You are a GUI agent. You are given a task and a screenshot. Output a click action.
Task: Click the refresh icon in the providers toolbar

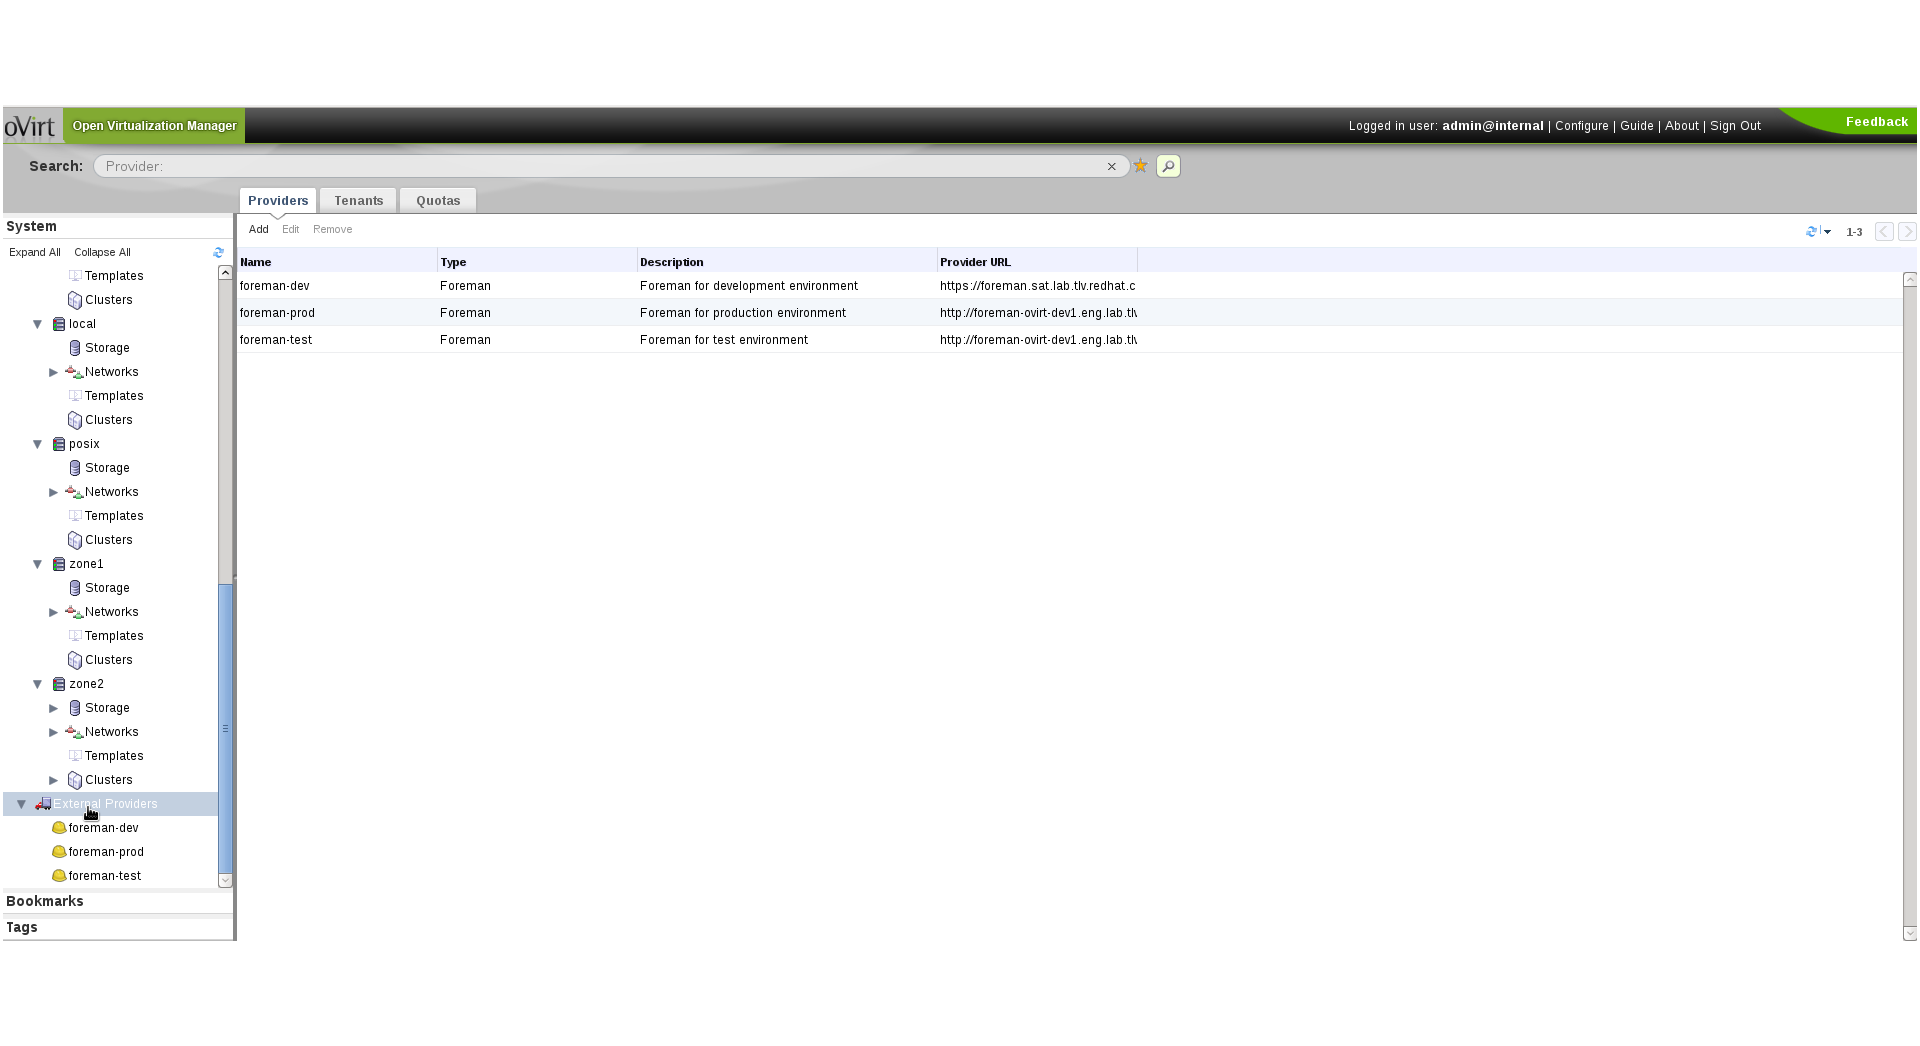pos(1811,232)
